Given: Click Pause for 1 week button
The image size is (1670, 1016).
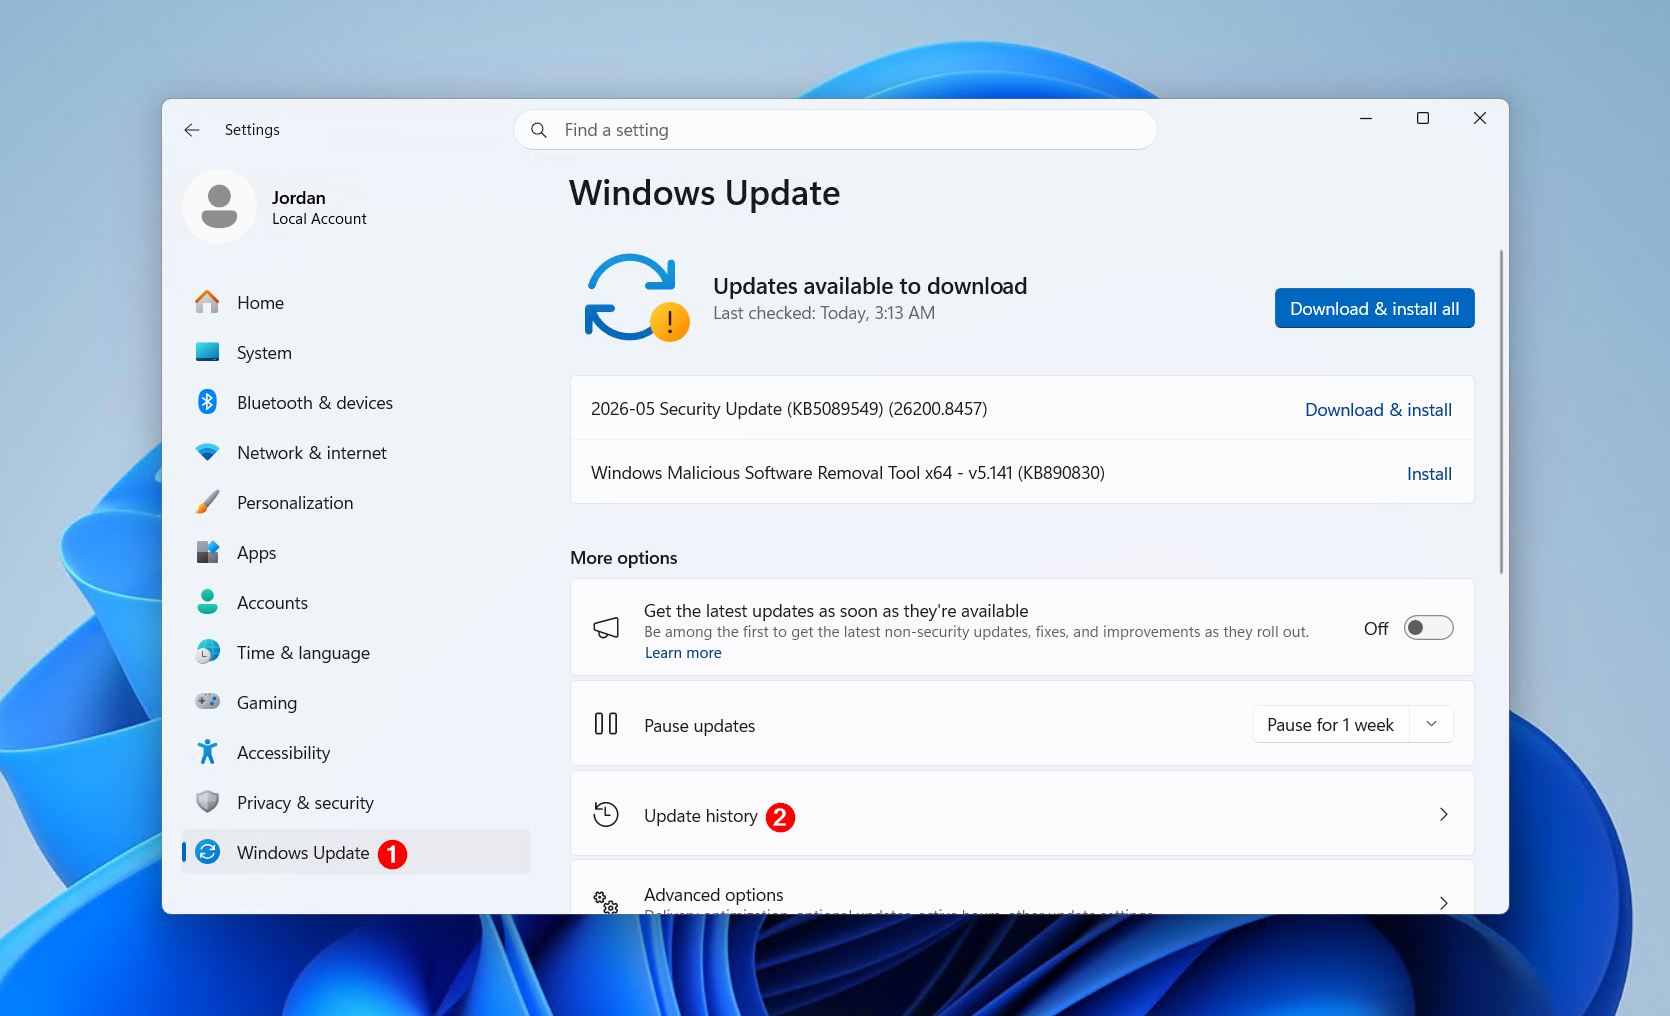Looking at the screenshot, I should coord(1330,724).
